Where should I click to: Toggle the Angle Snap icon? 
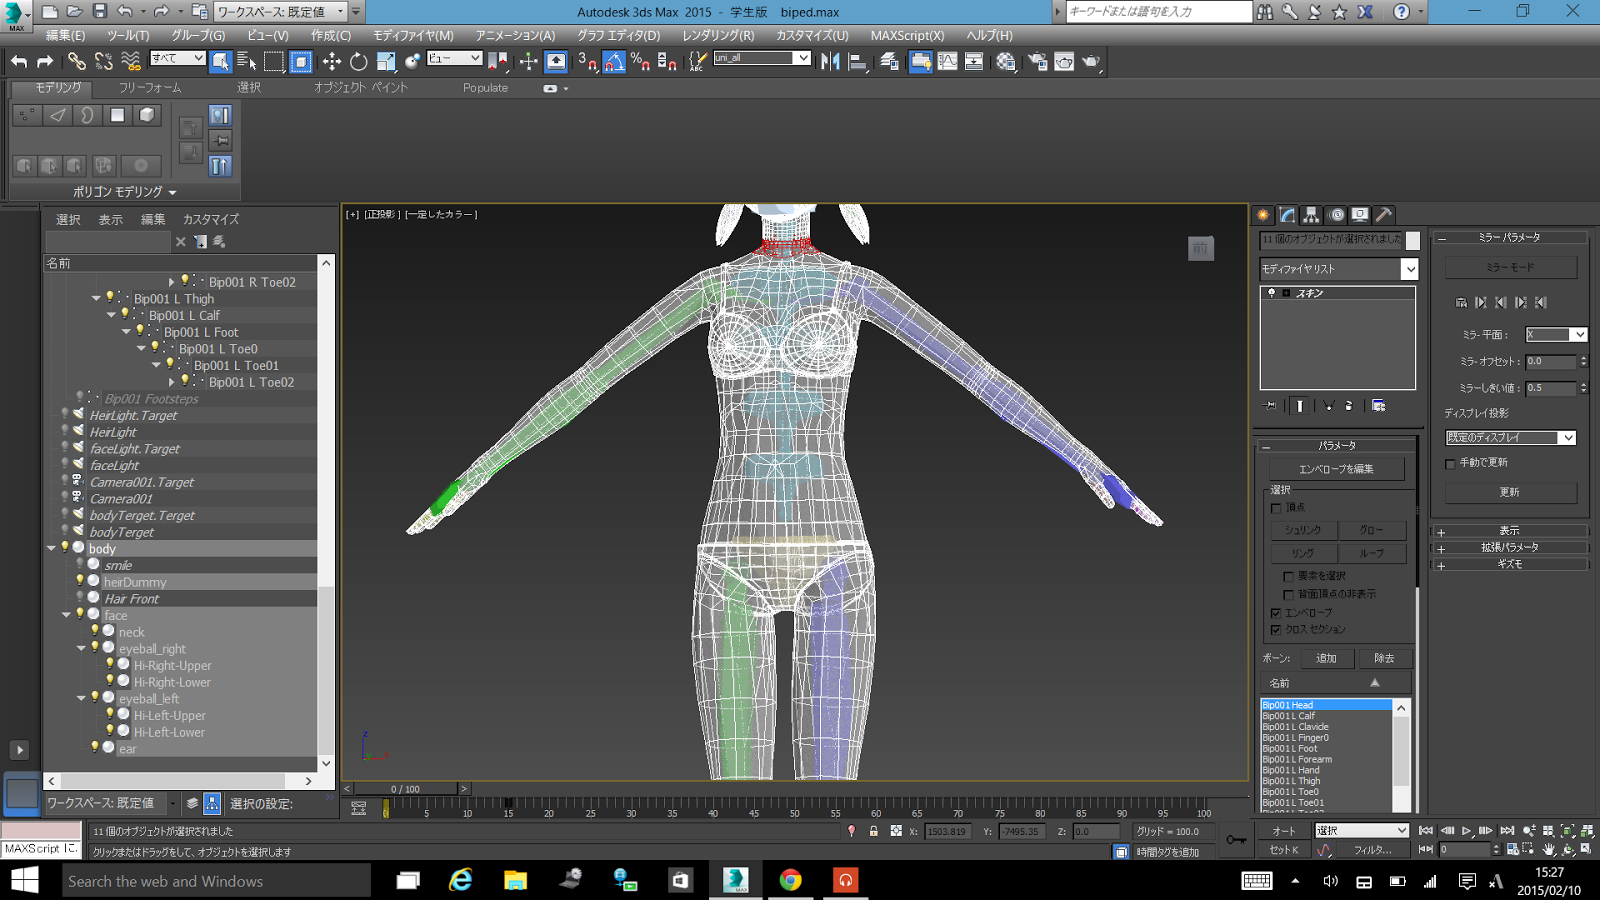[614, 61]
